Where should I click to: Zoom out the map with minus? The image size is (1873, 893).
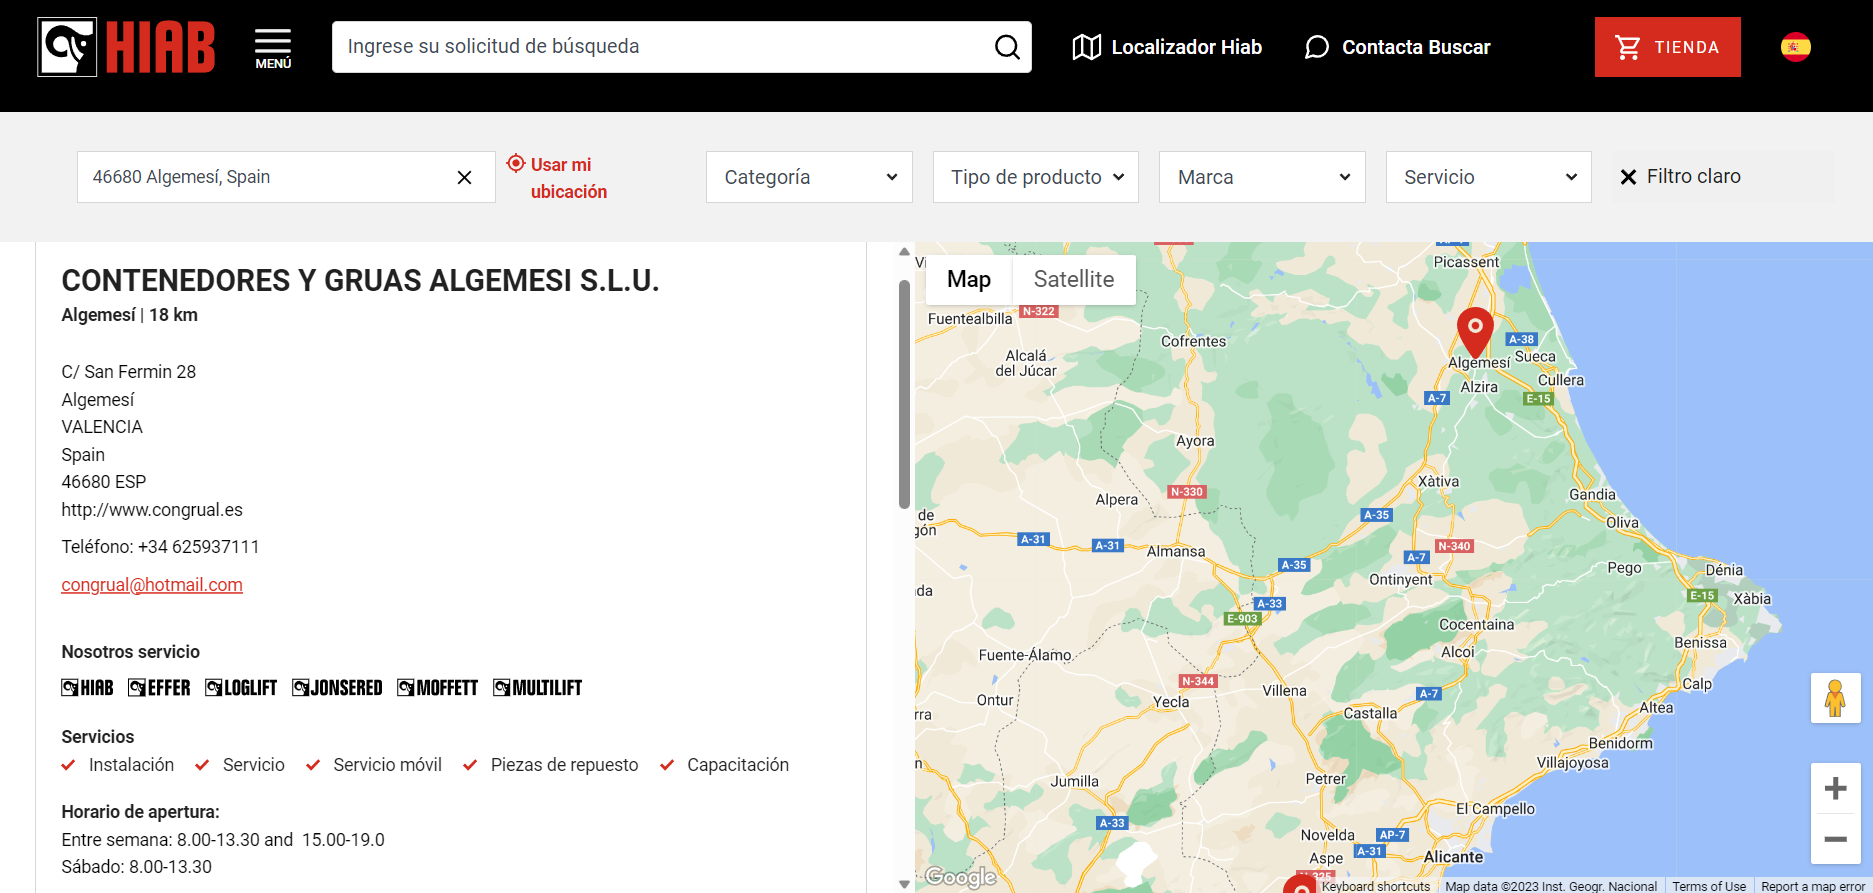1835,839
